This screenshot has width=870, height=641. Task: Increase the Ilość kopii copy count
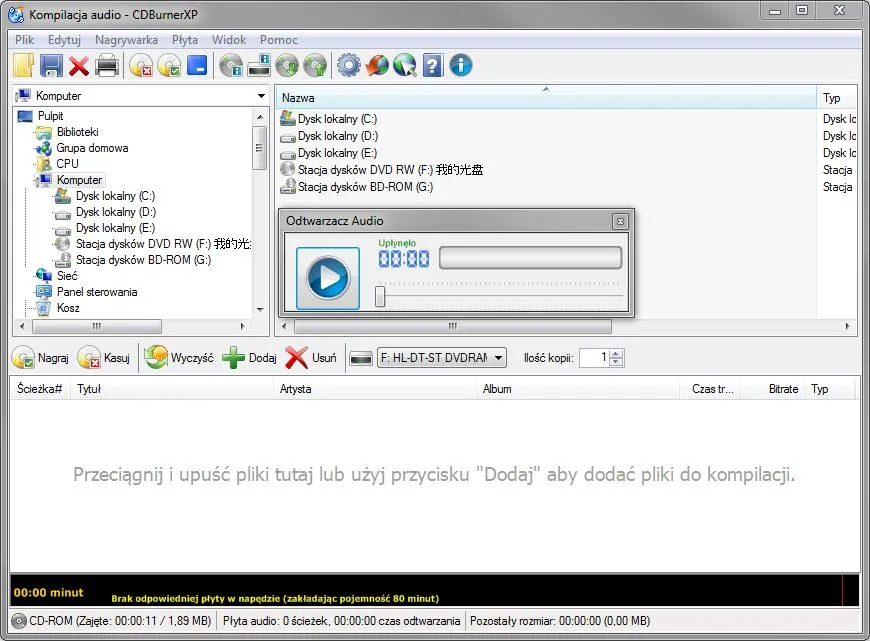point(616,354)
